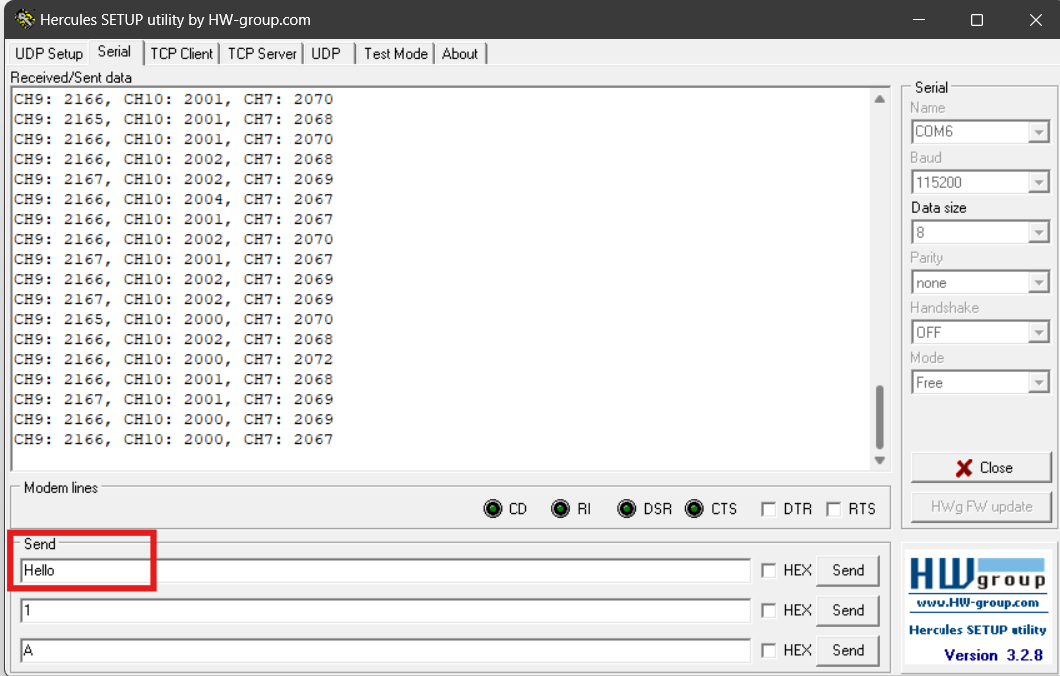Click the RI modem status indicator
The height and width of the screenshot is (676, 1060).
coord(561,508)
